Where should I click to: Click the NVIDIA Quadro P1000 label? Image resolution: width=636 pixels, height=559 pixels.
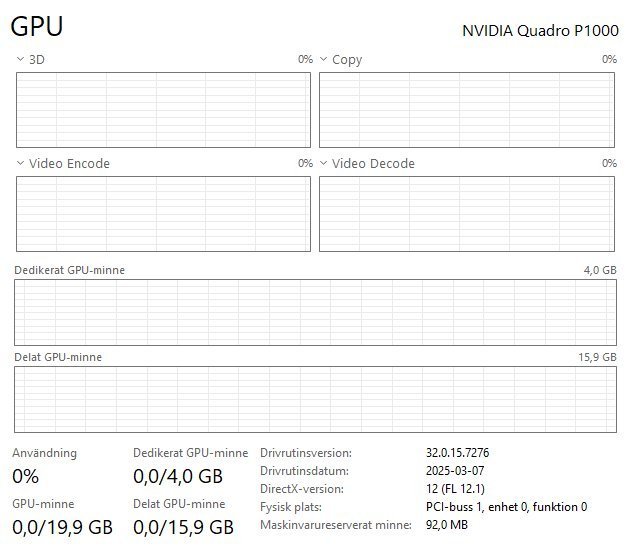539,30
